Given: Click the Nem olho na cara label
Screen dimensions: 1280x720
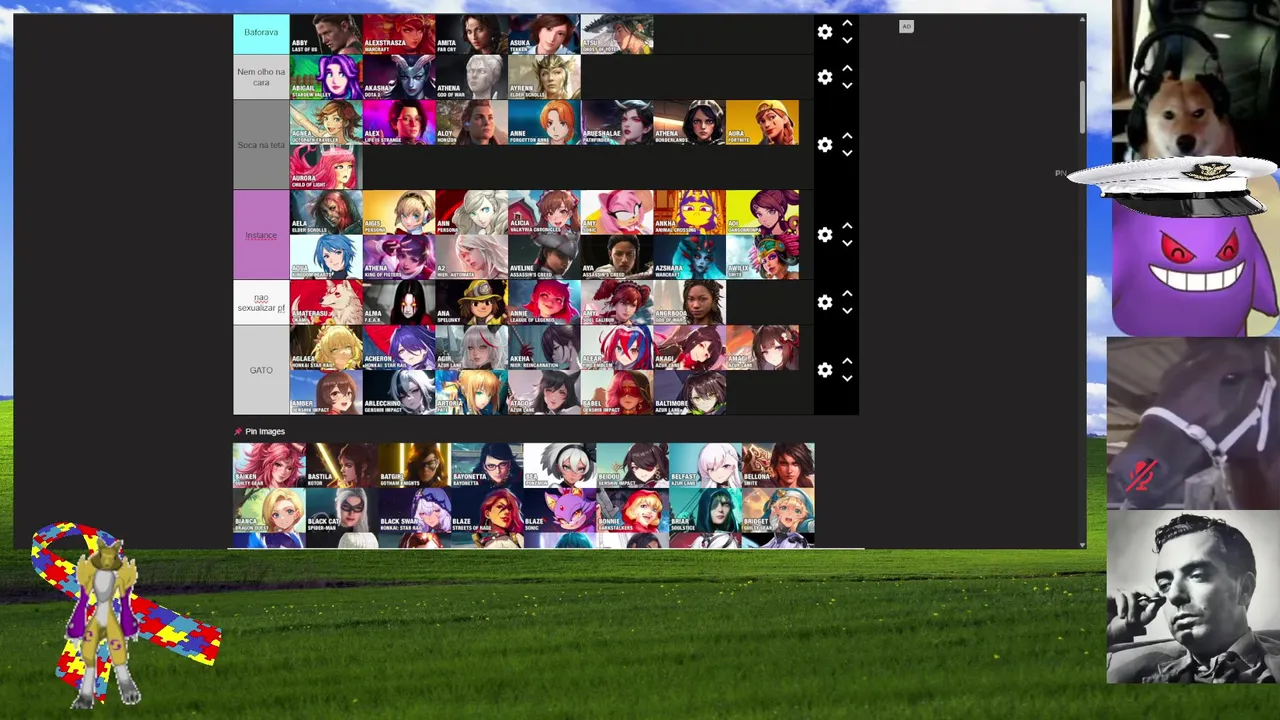Looking at the screenshot, I should [261, 77].
